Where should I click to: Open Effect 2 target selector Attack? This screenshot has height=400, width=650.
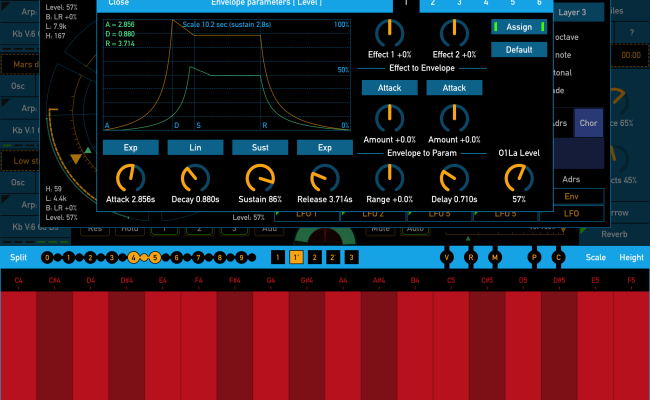click(x=454, y=88)
